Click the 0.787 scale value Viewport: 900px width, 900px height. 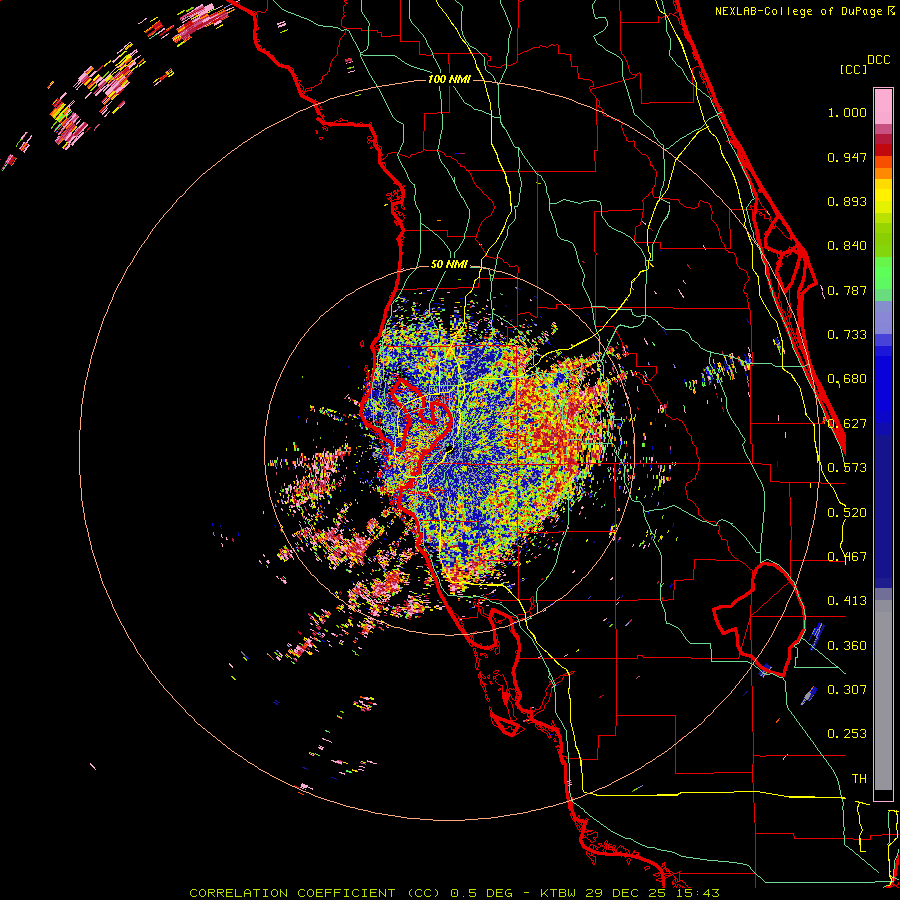[x=847, y=290]
